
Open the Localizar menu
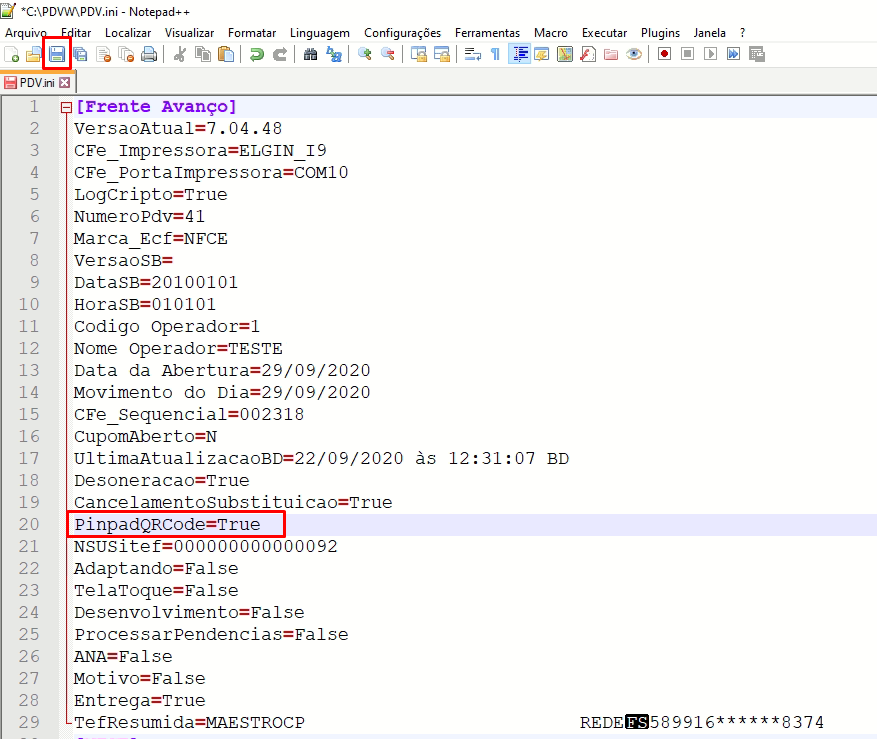128,33
